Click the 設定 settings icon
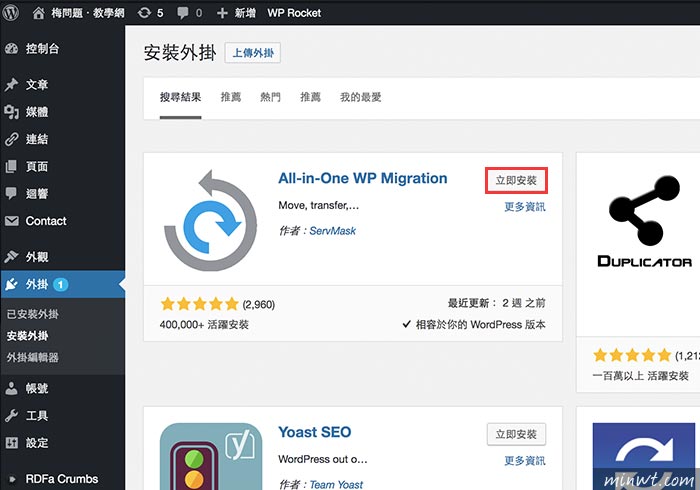 12,443
